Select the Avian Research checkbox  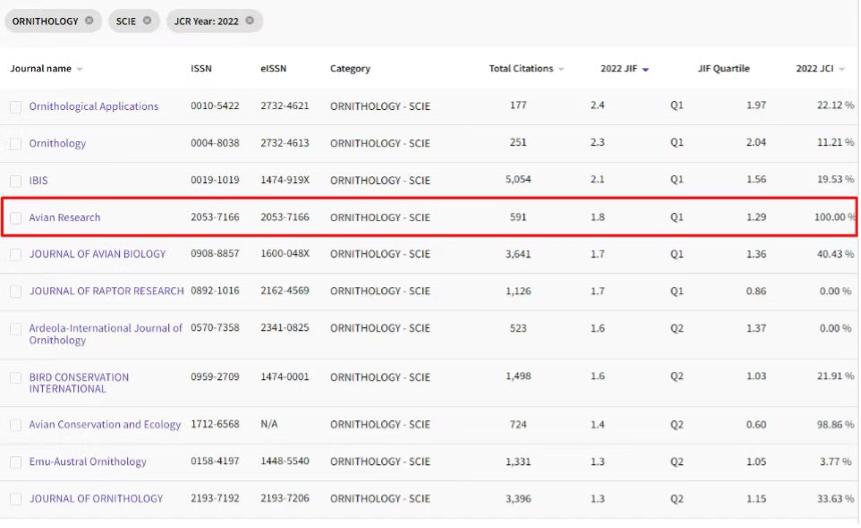[16, 217]
